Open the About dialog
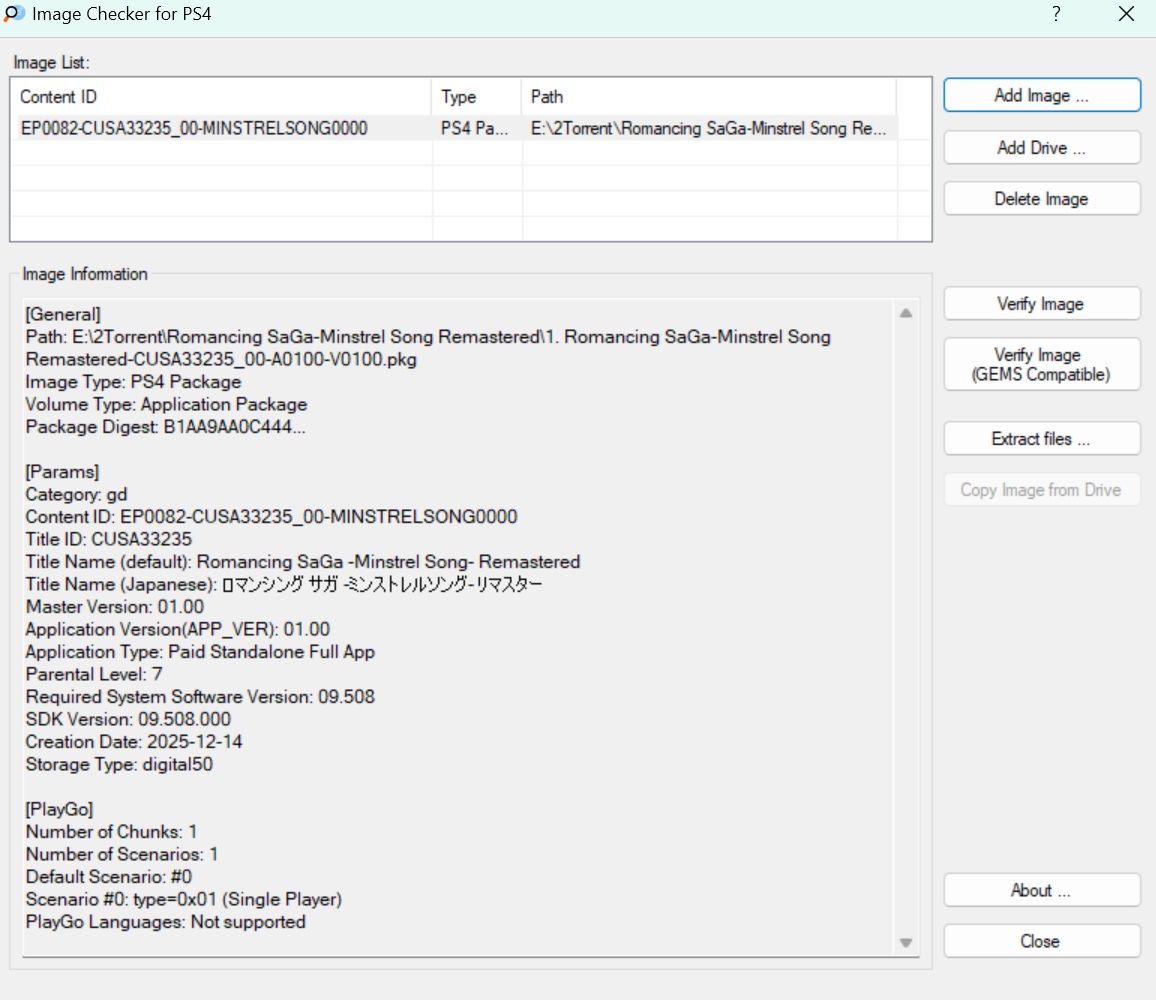The height and width of the screenshot is (1000, 1156). (1041, 890)
